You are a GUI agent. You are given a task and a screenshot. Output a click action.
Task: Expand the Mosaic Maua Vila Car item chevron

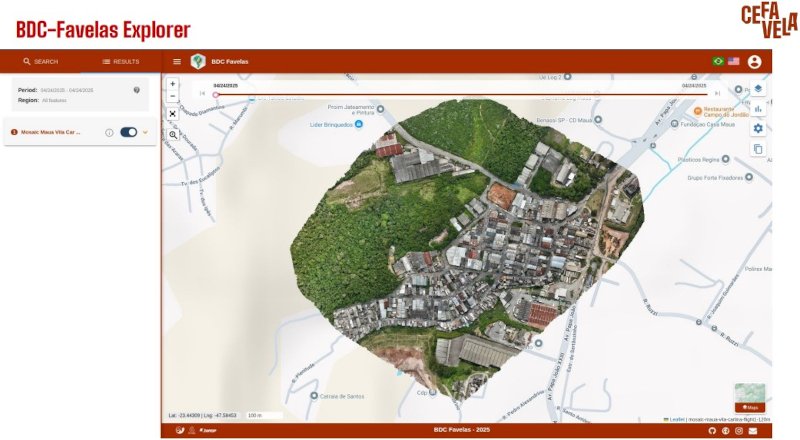(x=145, y=132)
